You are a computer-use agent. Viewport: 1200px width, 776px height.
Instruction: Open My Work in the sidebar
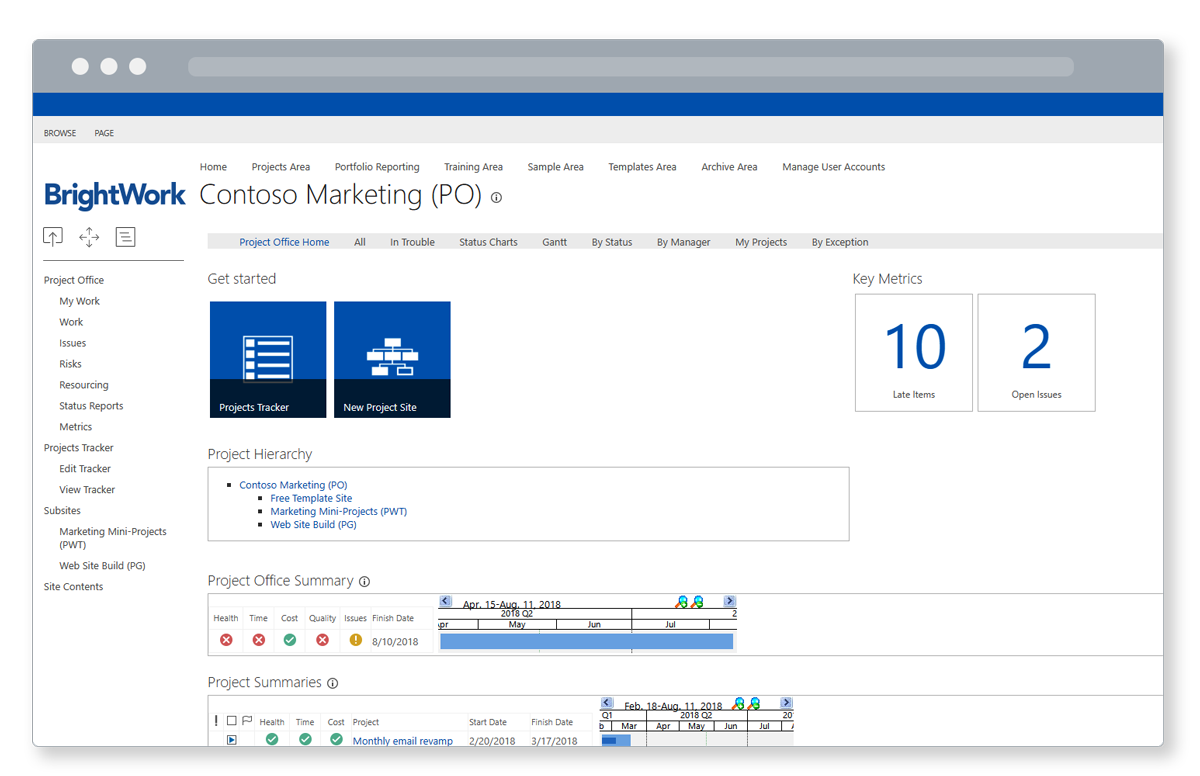[x=79, y=301]
